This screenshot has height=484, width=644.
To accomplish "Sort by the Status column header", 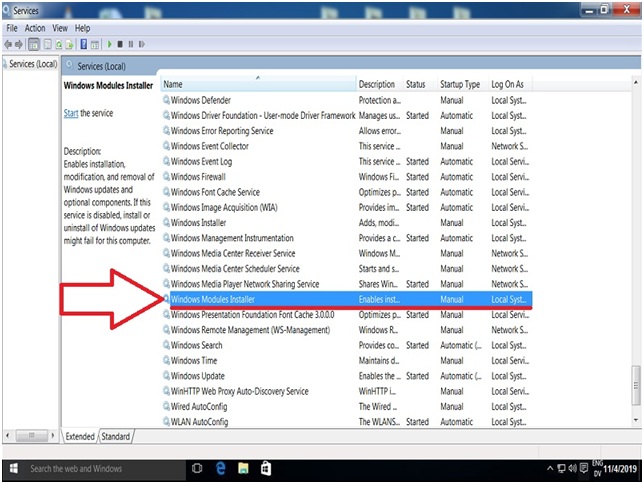I will 419,84.
